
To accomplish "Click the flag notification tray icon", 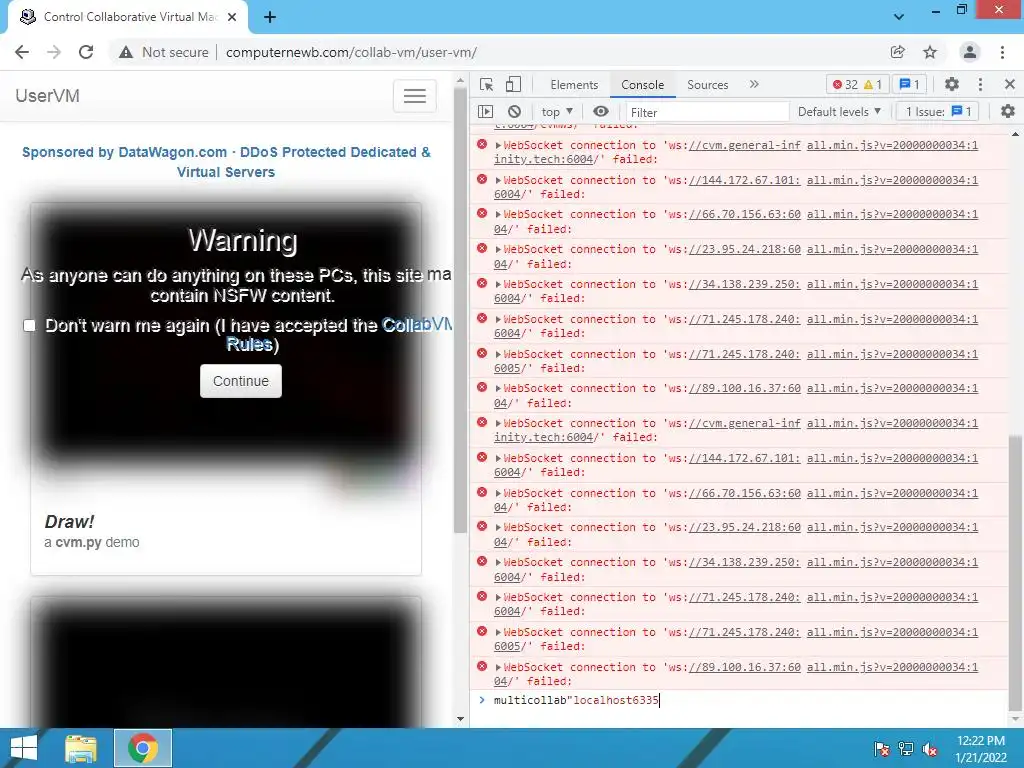I will pyautogui.click(x=882, y=749).
